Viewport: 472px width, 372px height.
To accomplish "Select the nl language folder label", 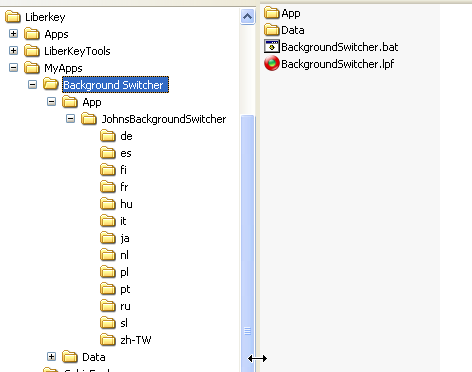I will (x=124, y=255).
